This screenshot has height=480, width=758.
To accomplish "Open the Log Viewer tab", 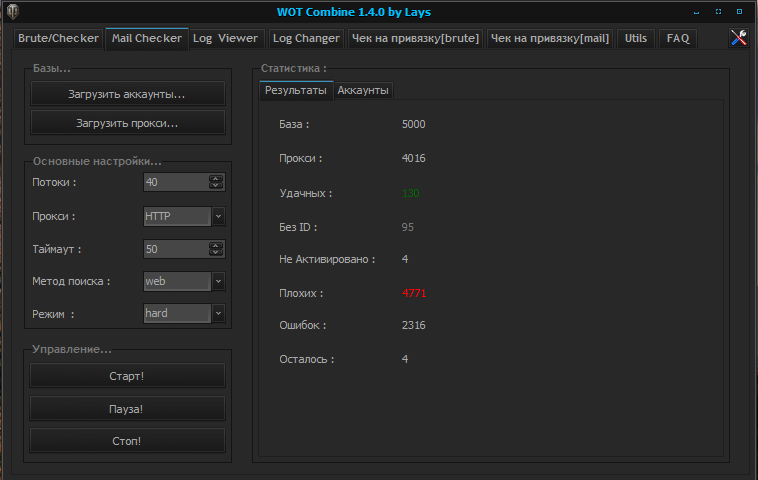I will tap(226, 38).
